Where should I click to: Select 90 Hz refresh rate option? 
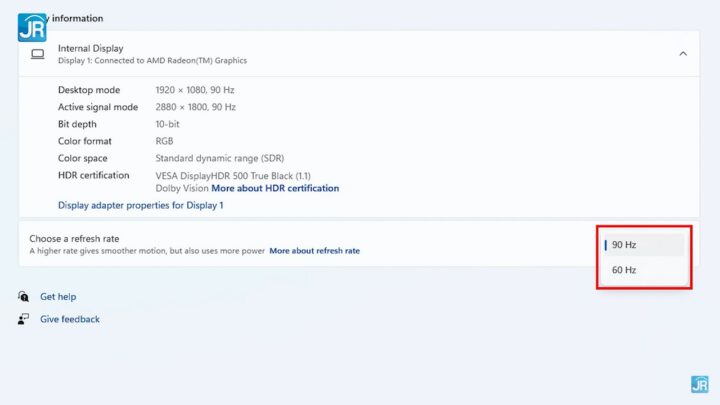click(x=644, y=245)
